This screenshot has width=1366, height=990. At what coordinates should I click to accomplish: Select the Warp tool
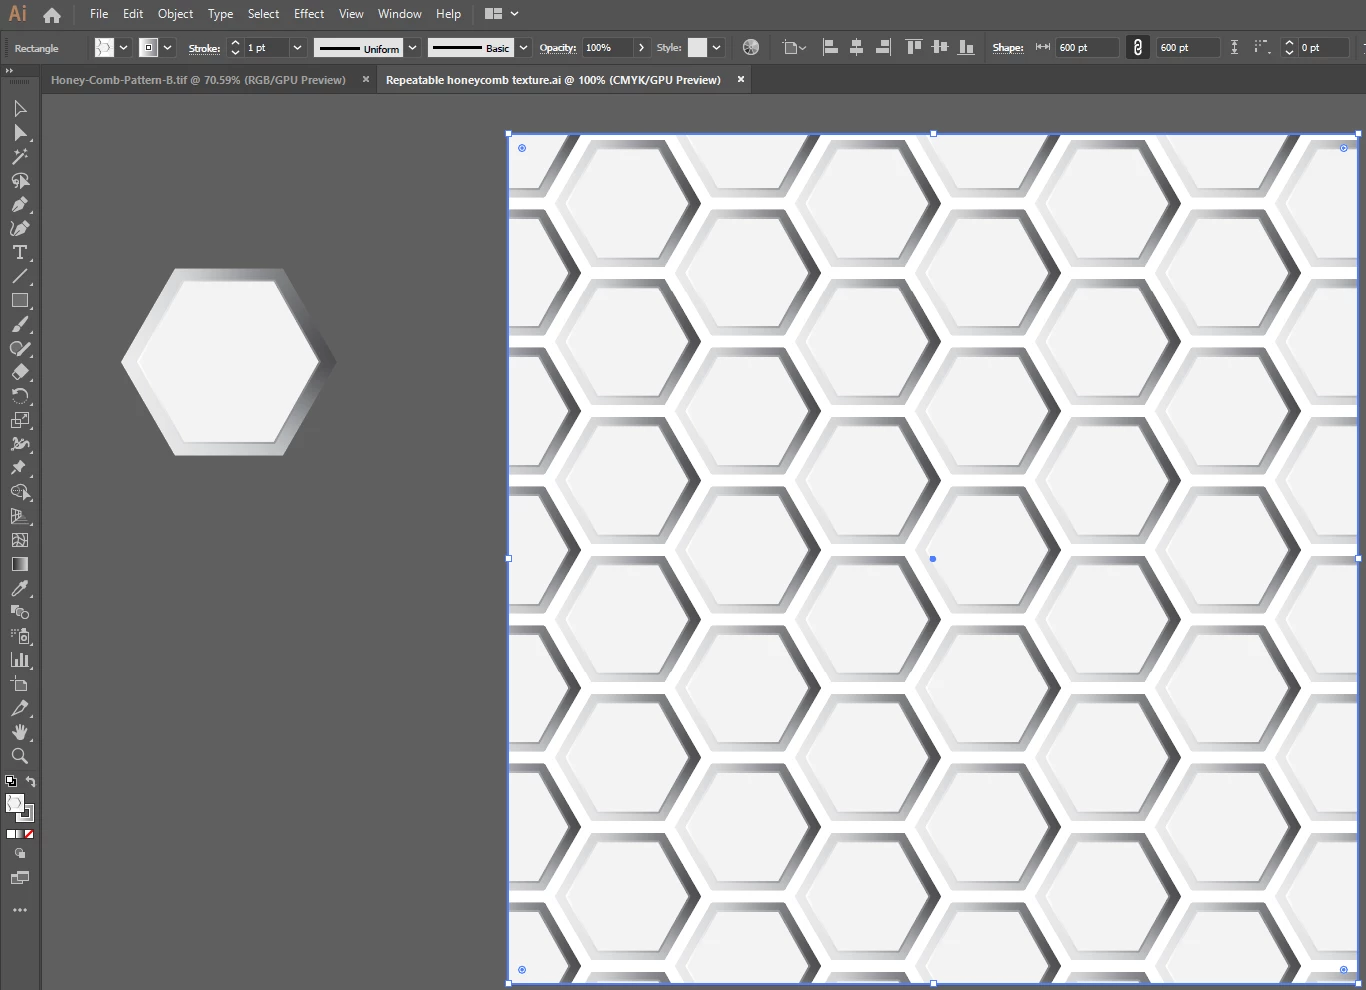[x=19, y=444]
